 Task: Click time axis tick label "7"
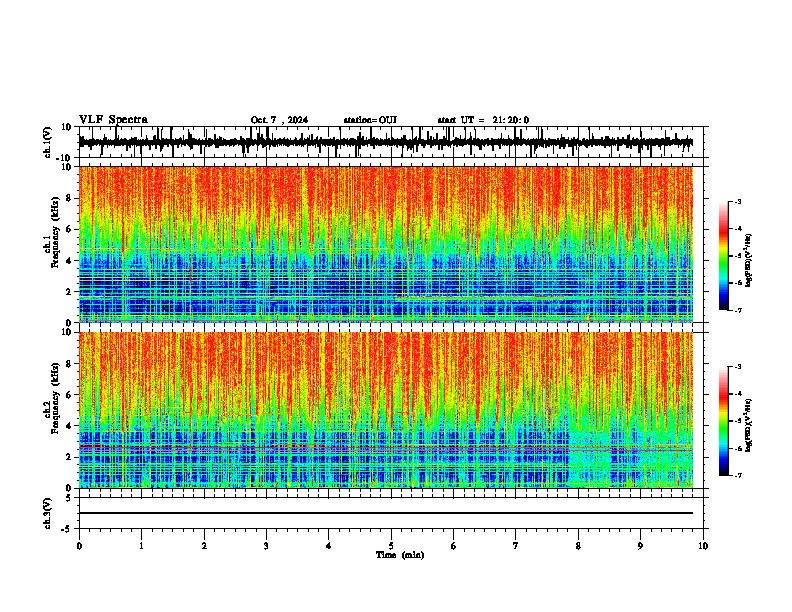tap(516, 546)
